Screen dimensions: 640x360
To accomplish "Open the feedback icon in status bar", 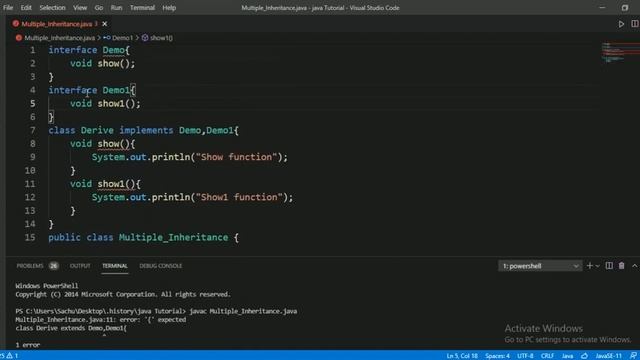I will tap(633, 356).
